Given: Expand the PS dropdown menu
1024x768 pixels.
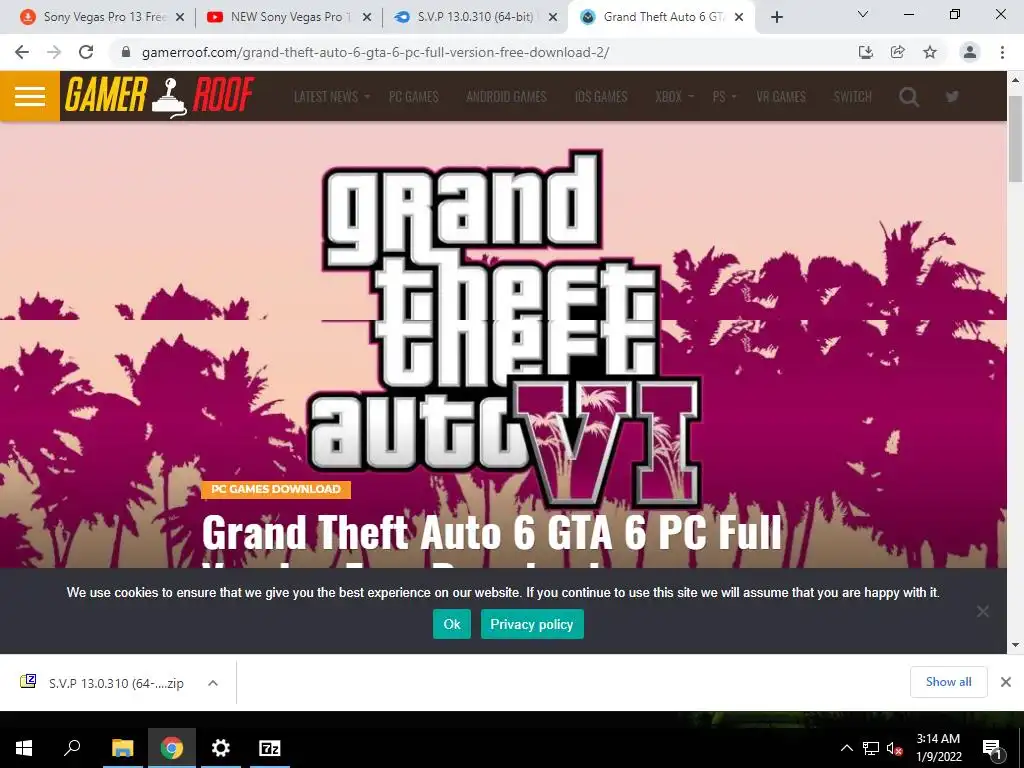Looking at the screenshot, I should [724, 97].
